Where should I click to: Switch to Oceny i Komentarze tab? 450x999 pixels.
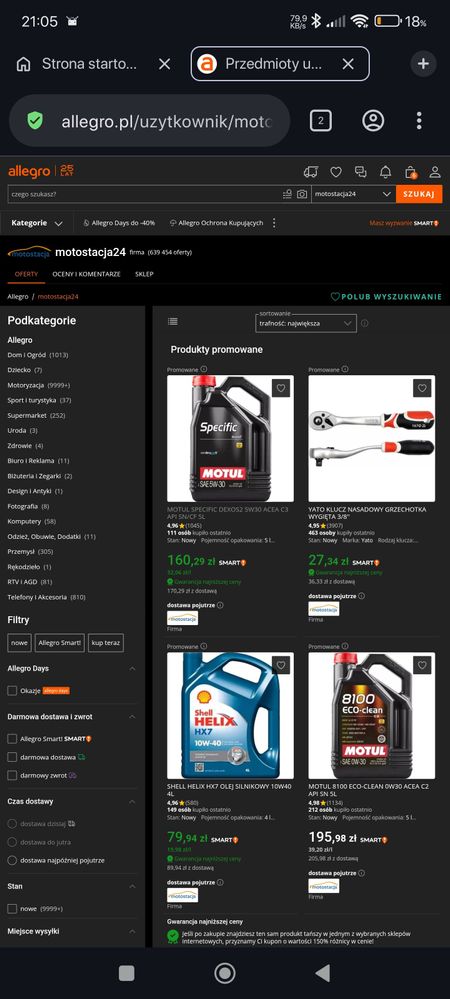(x=86, y=274)
